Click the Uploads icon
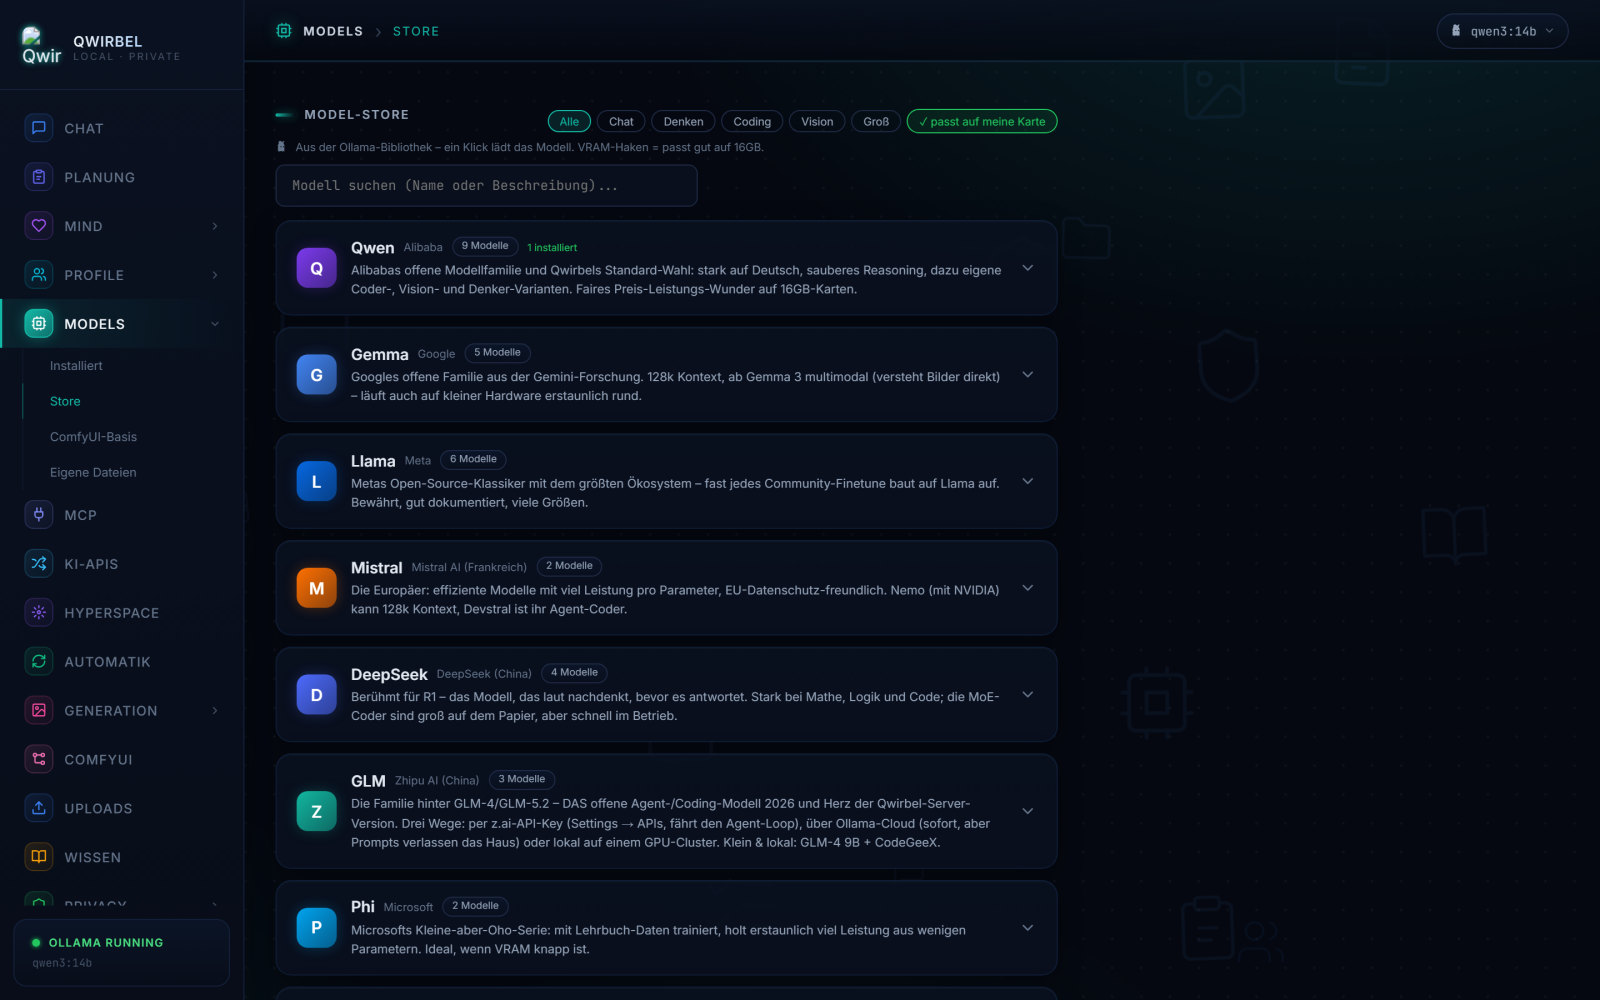 [x=39, y=809]
